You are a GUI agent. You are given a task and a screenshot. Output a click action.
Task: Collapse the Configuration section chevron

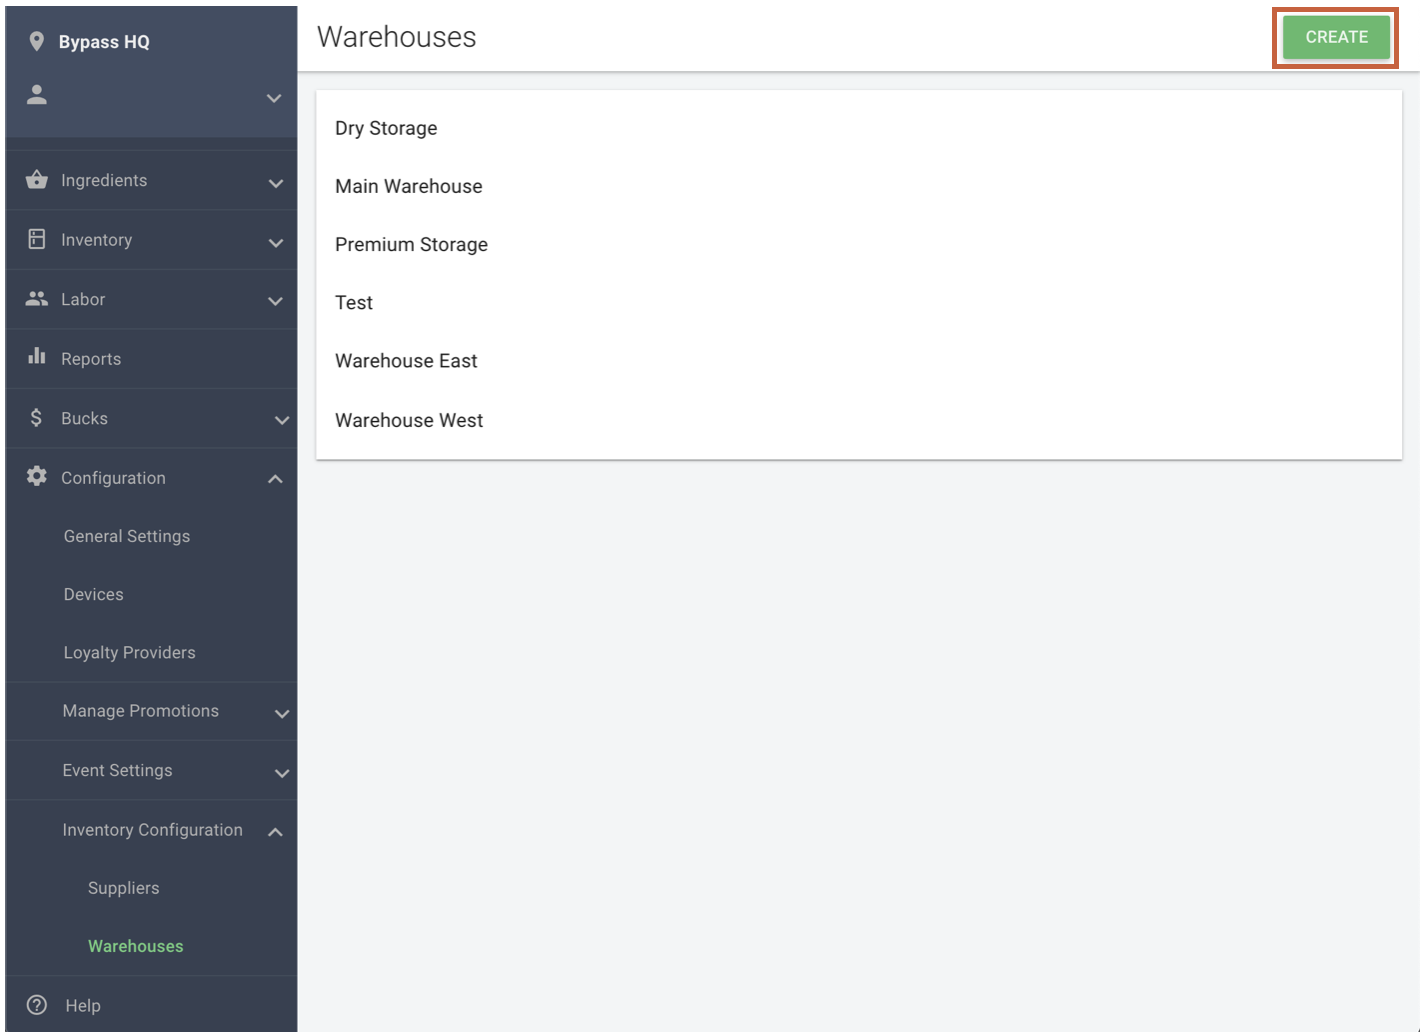tap(276, 479)
